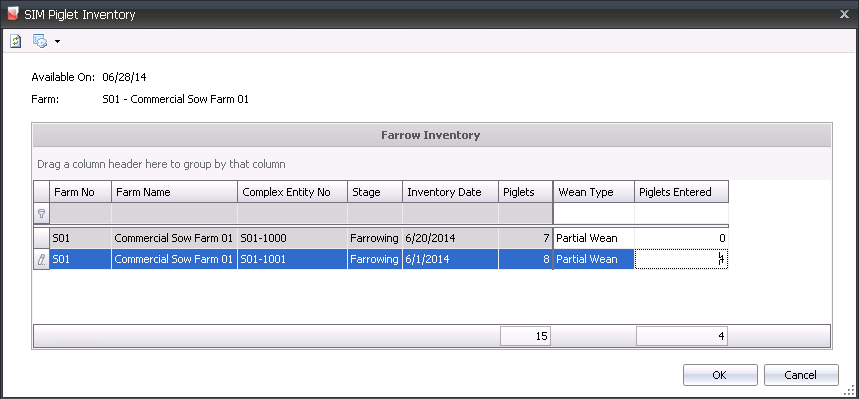Click the Farm Name filter cell
This screenshot has height=399, width=859.
point(175,214)
